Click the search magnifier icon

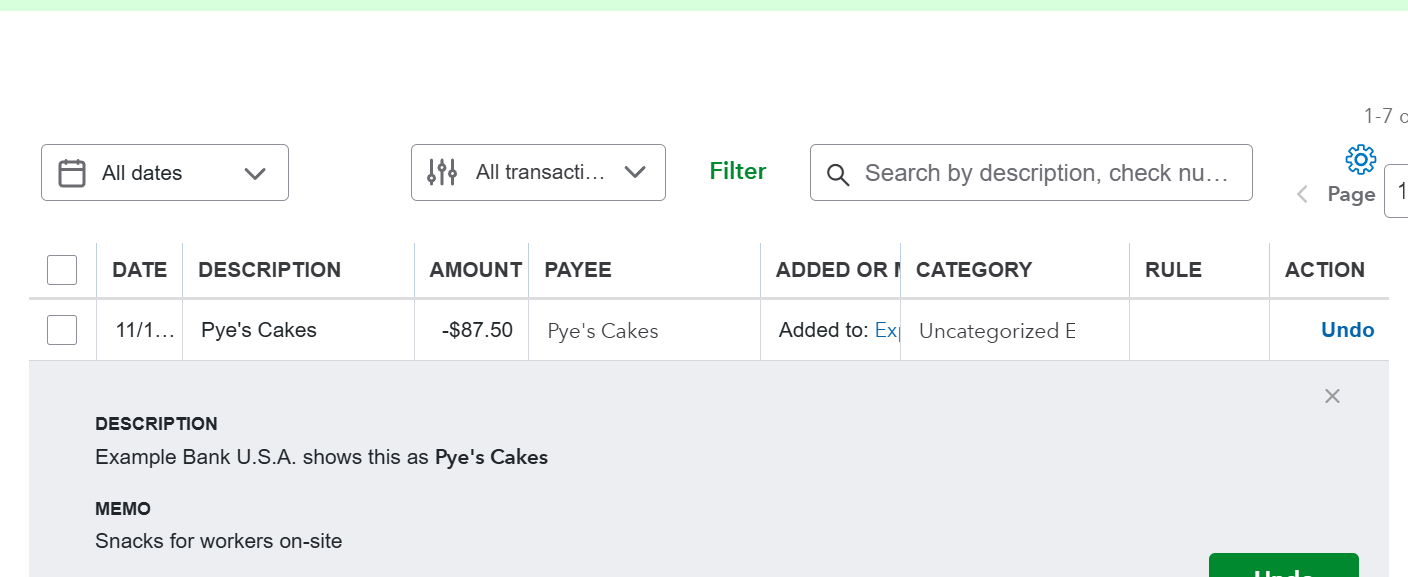tap(838, 174)
